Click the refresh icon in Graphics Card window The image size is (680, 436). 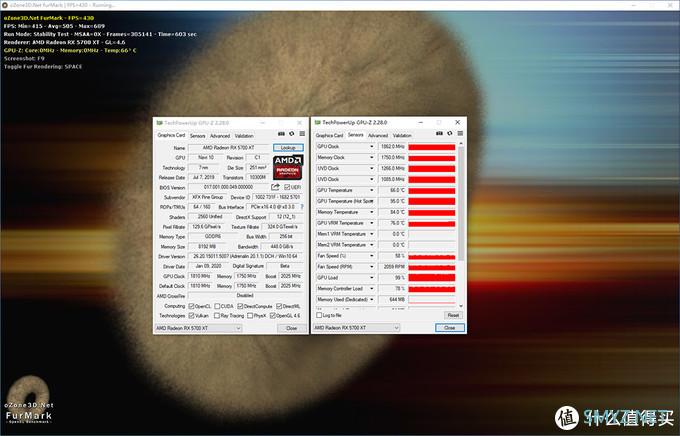[x=292, y=134]
